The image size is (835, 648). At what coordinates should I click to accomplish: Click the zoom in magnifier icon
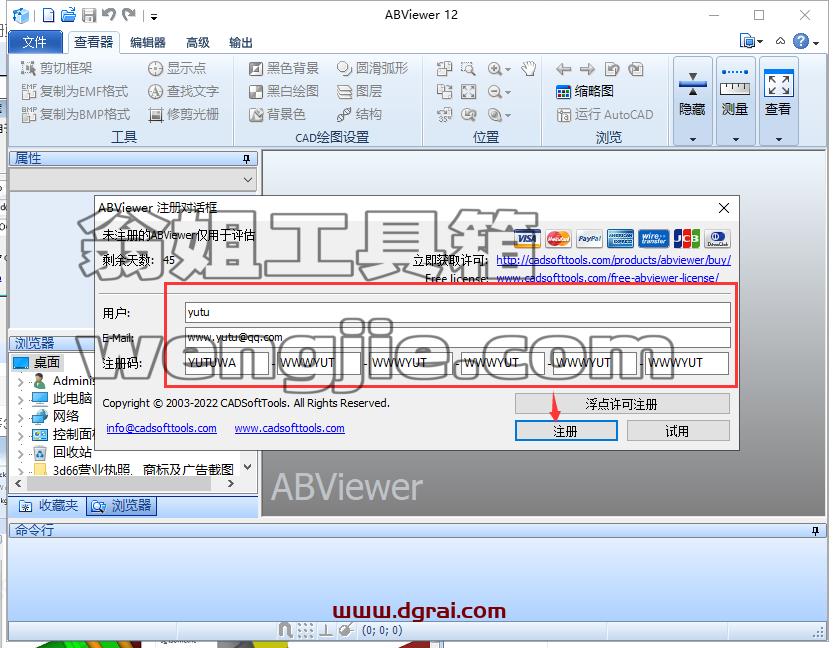[x=494, y=69]
